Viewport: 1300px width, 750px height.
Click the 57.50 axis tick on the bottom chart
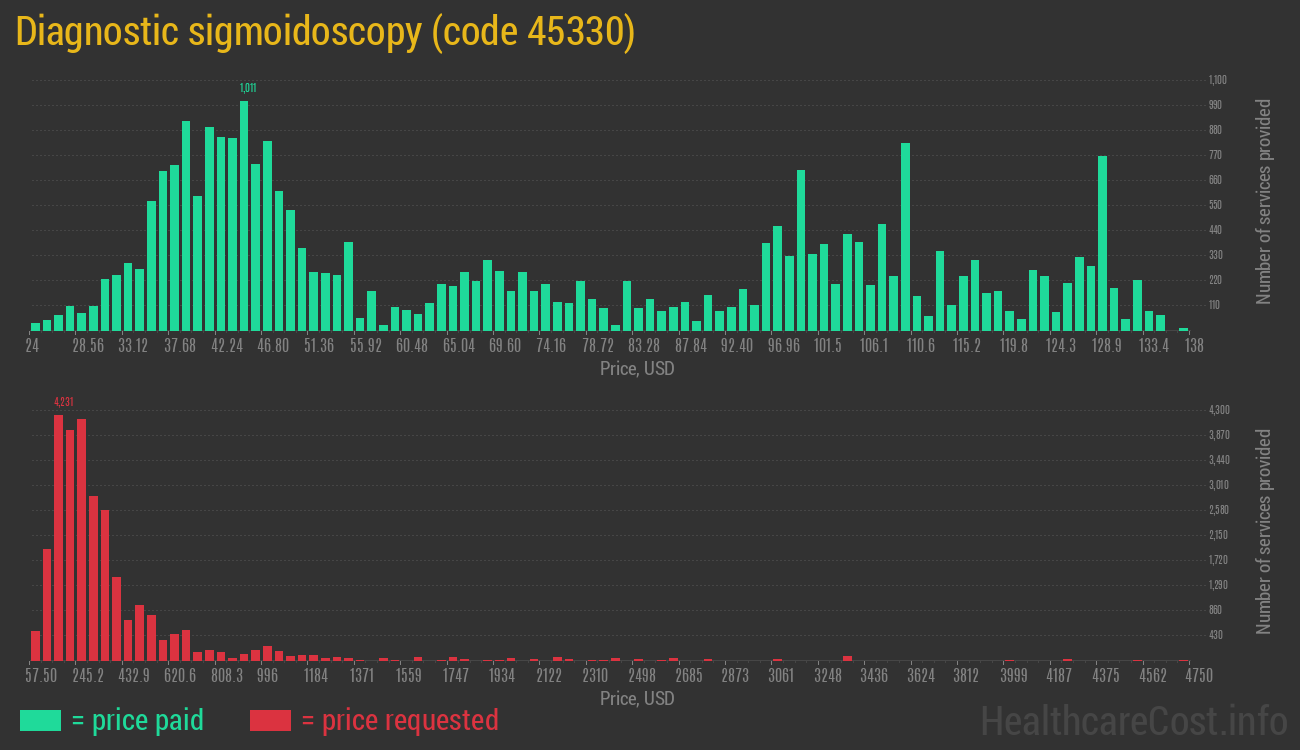(41, 675)
